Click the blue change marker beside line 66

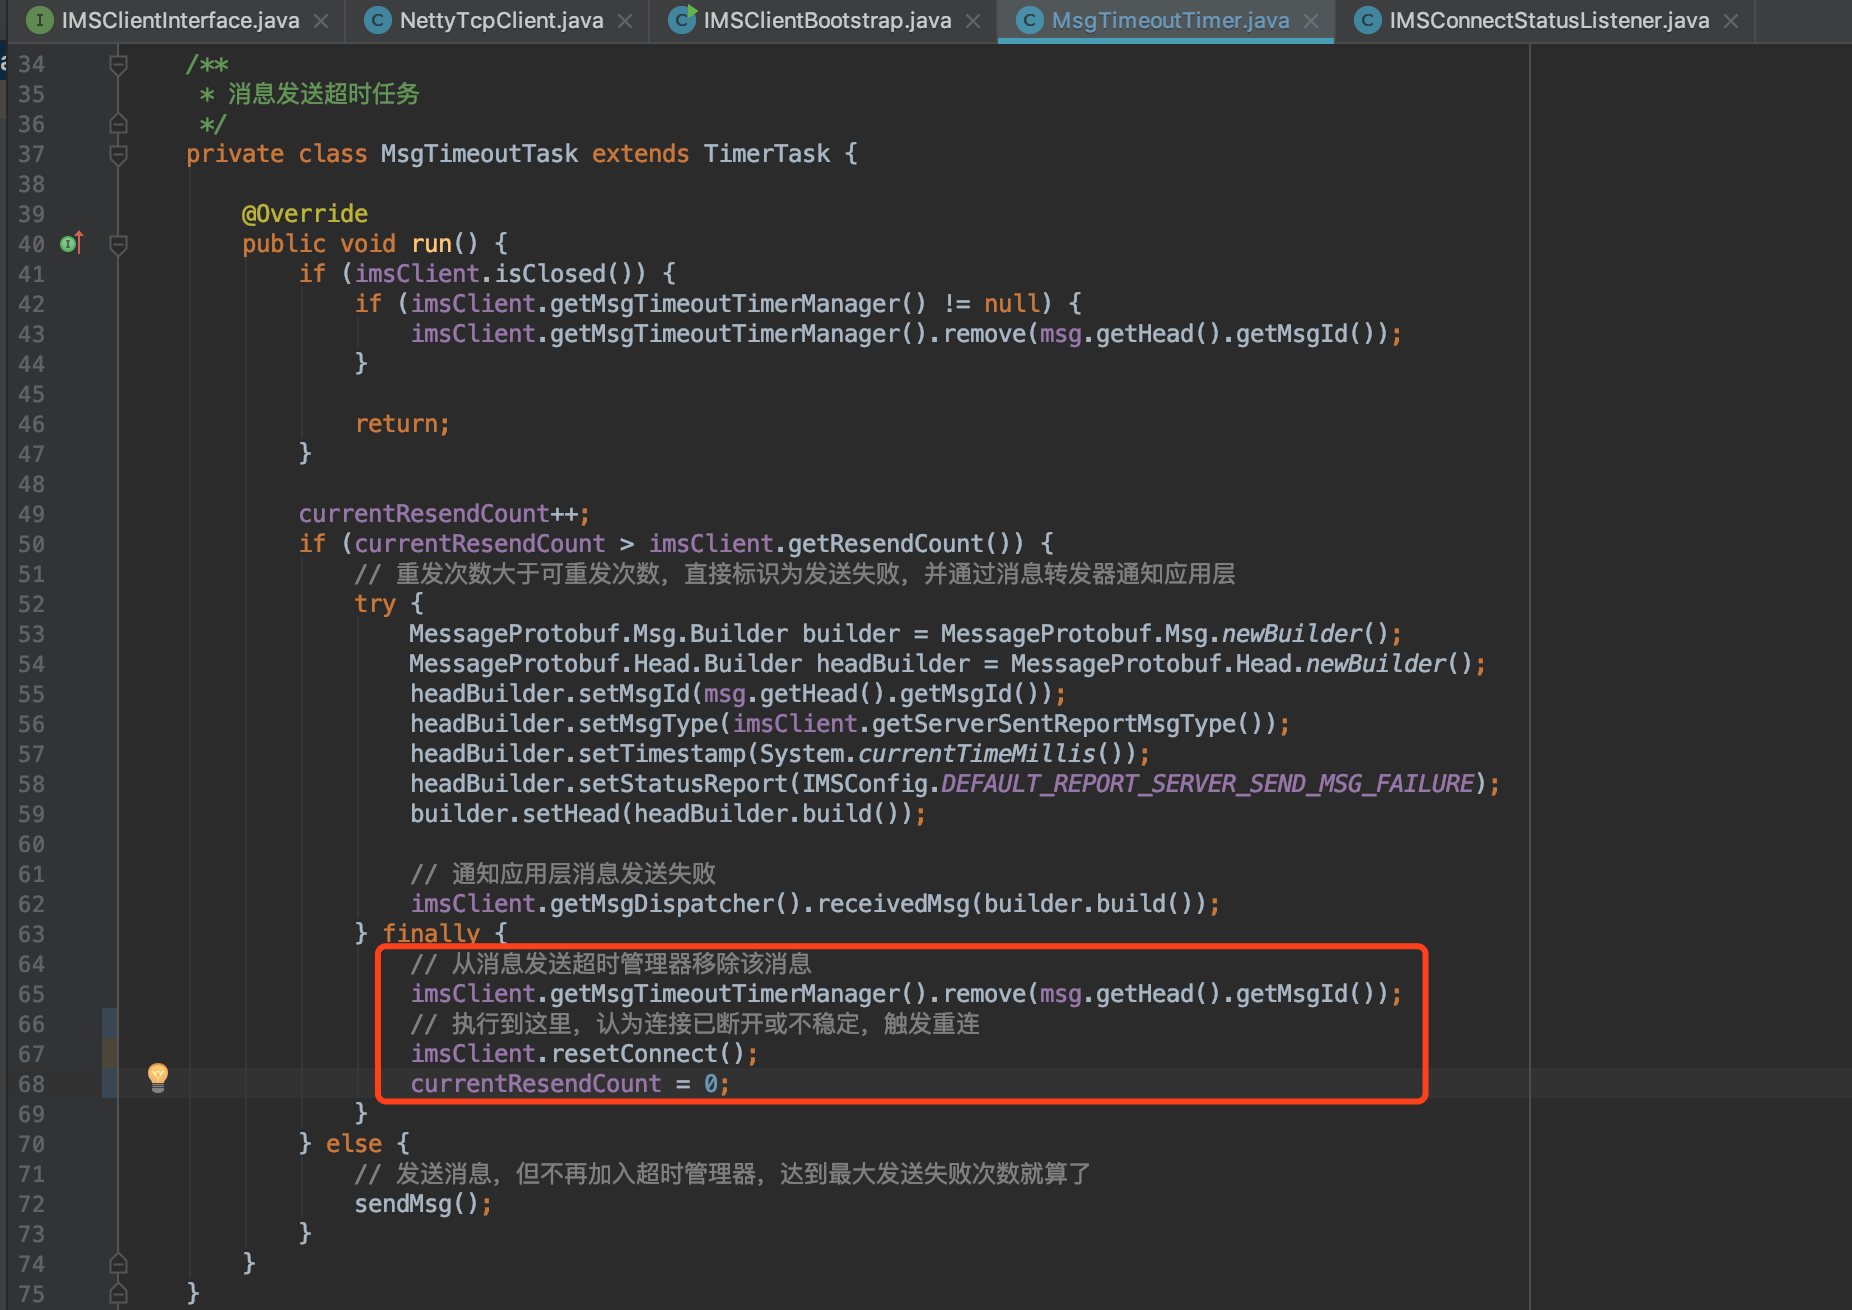point(108,1023)
